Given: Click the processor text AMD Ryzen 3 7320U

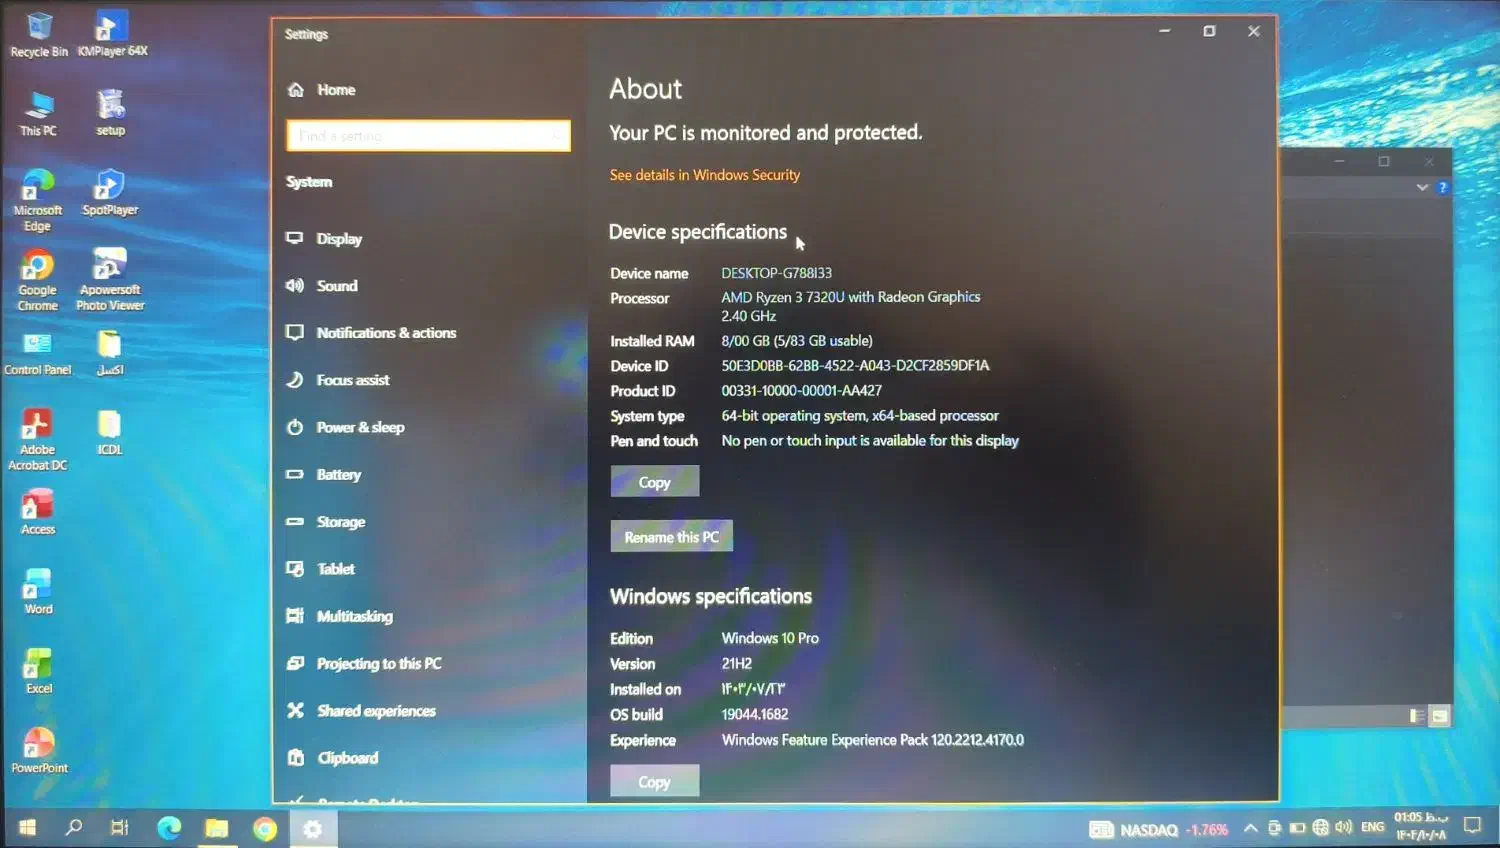Looking at the screenshot, I should [x=851, y=306].
